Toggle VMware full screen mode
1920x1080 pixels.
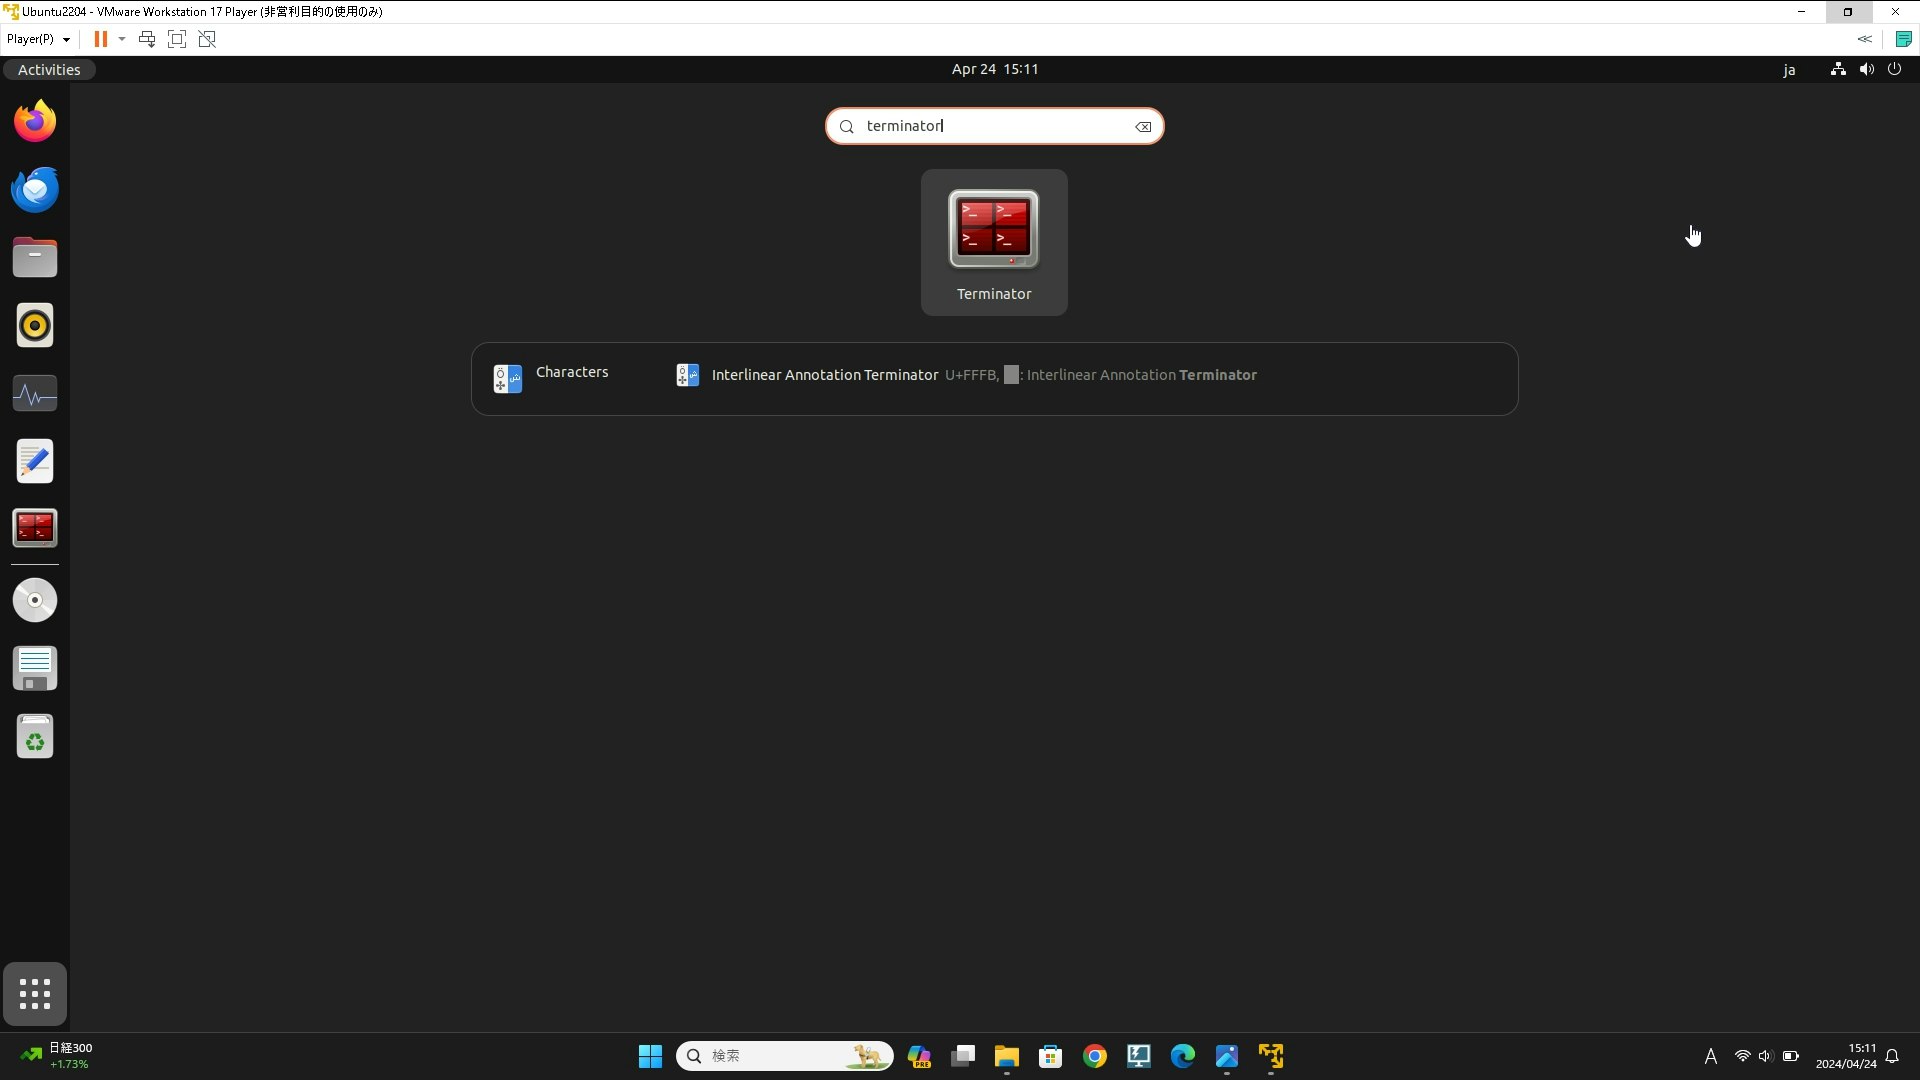pos(177,39)
